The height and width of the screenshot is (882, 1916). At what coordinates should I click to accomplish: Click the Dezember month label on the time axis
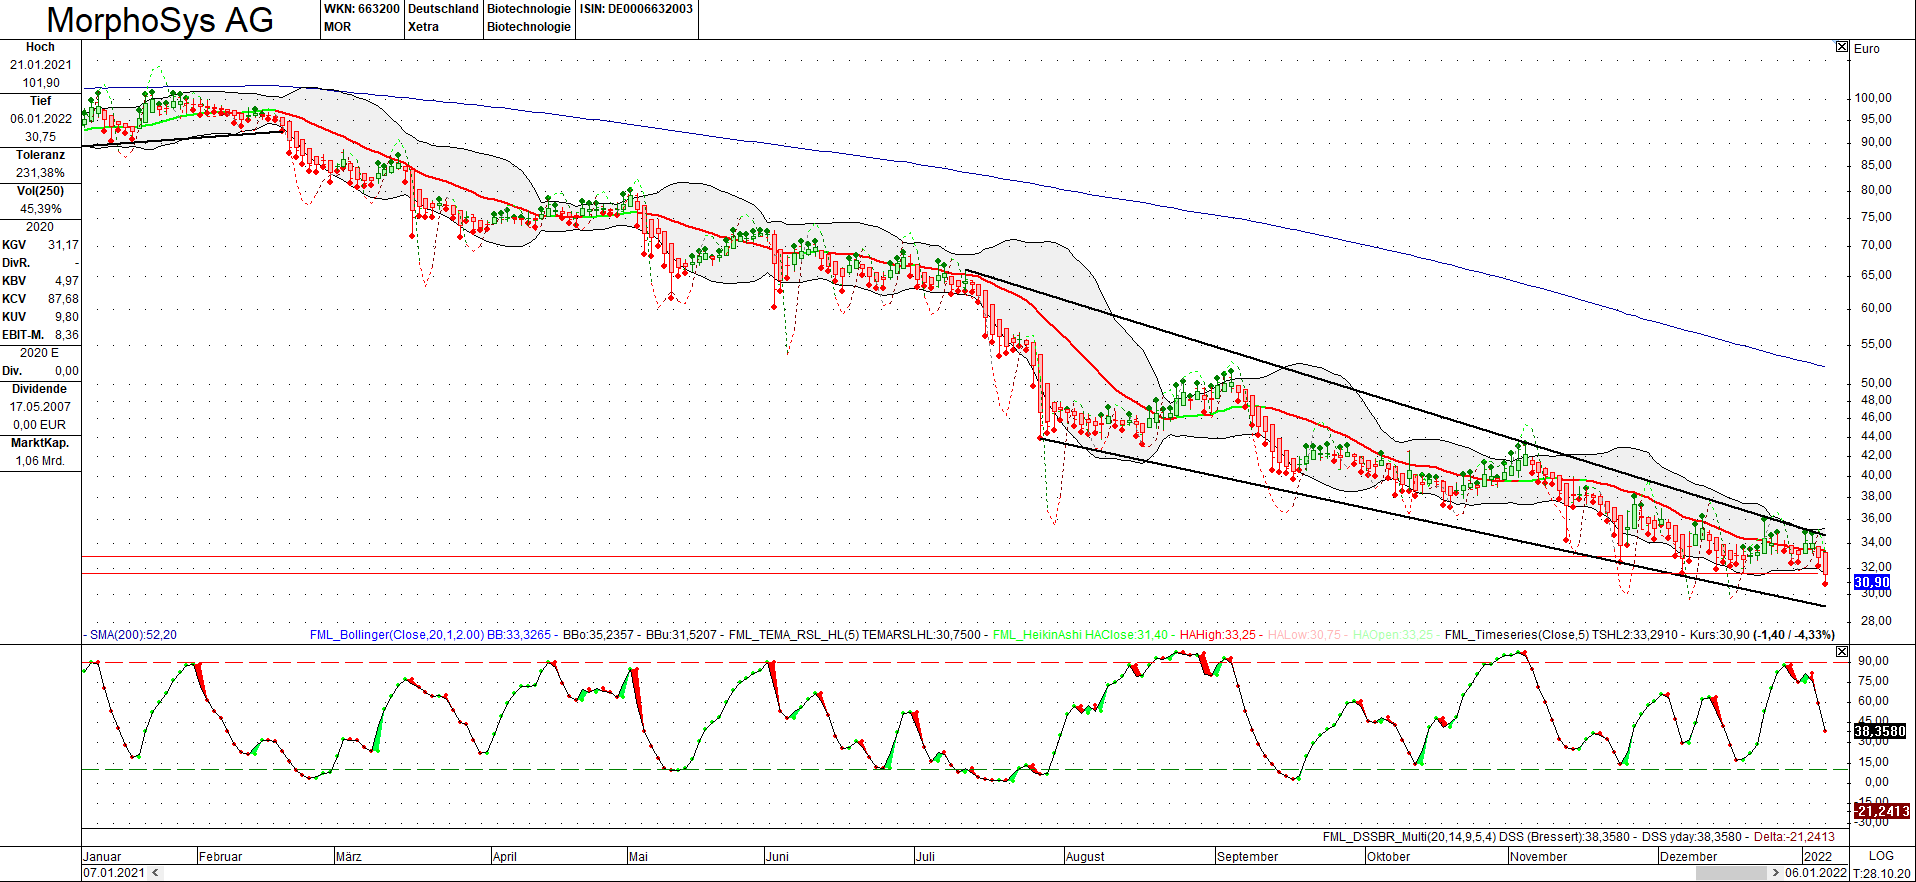[x=1689, y=857]
